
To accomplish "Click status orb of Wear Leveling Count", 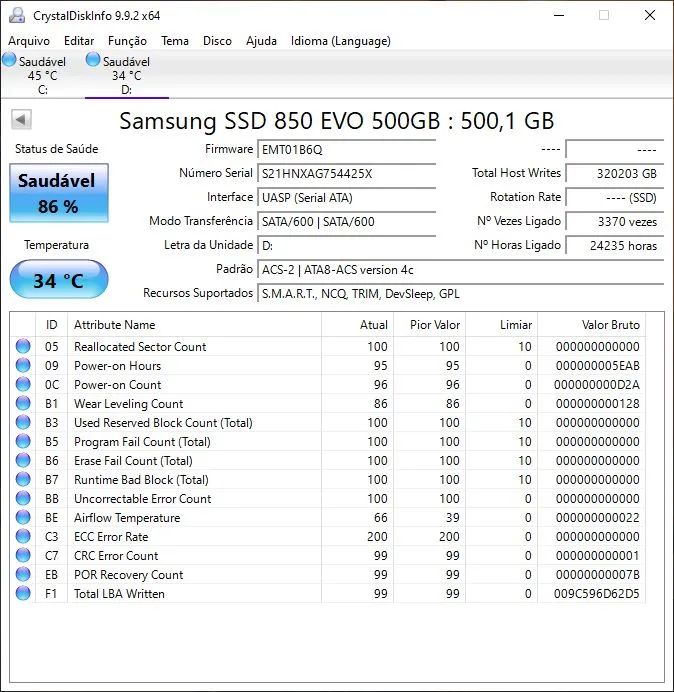I will coord(23,403).
